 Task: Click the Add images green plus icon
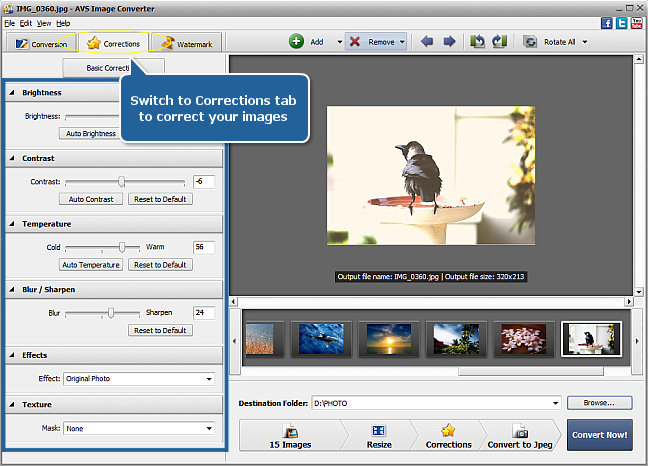pos(296,41)
